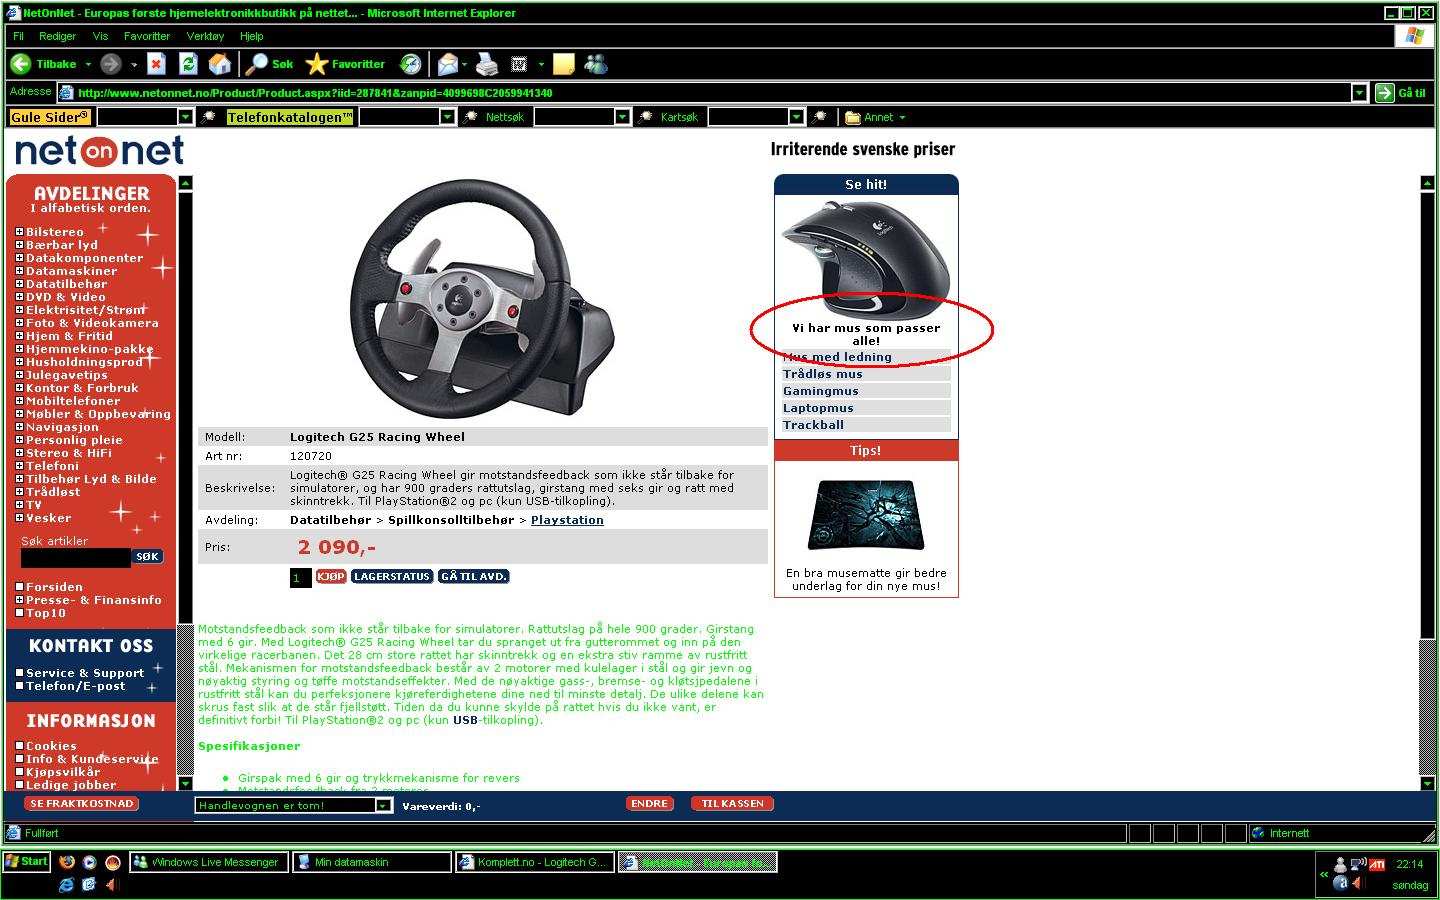
Task: Open the Mail envelope icon
Action: 447,64
